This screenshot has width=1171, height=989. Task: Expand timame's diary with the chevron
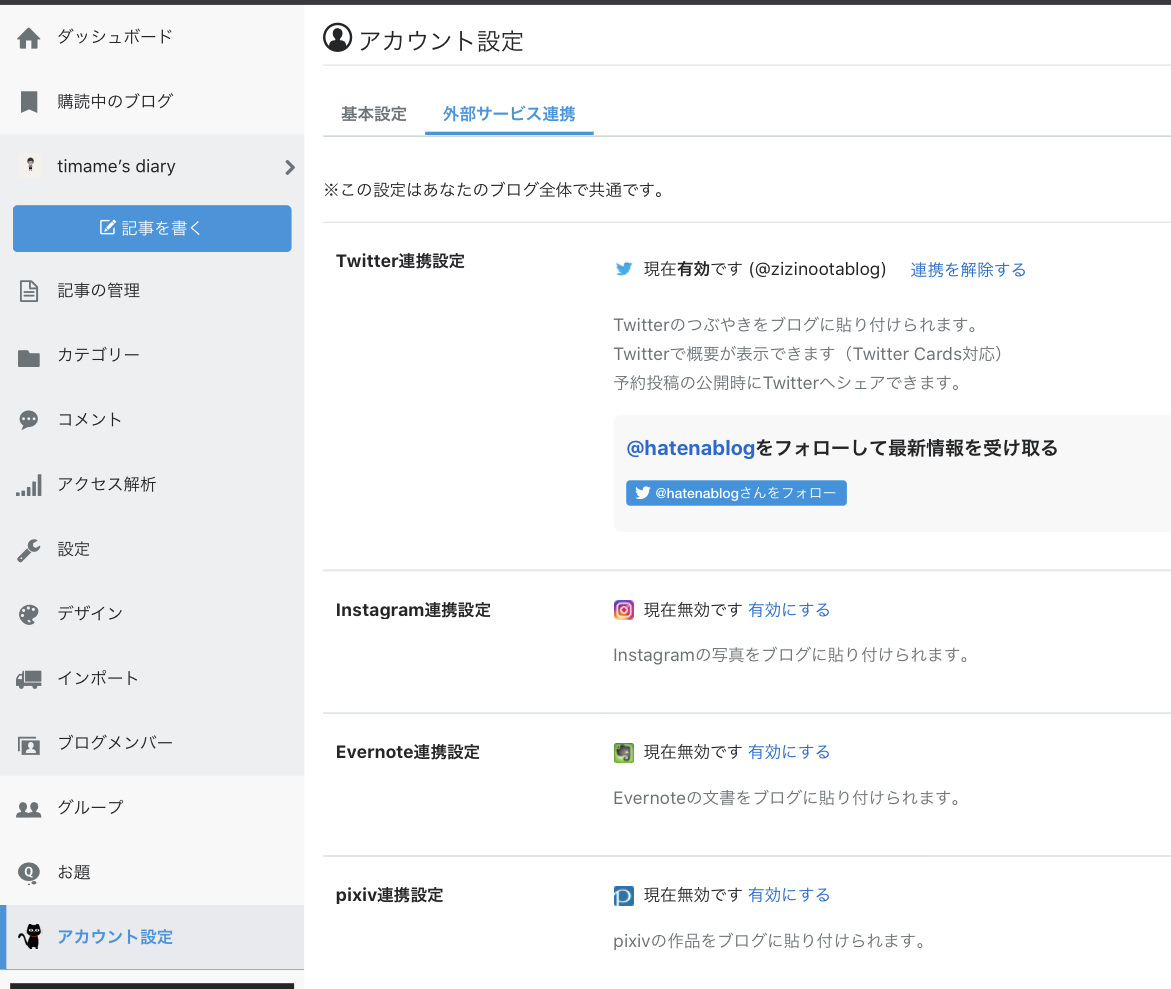pyautogui.click(x=289, y=166)
